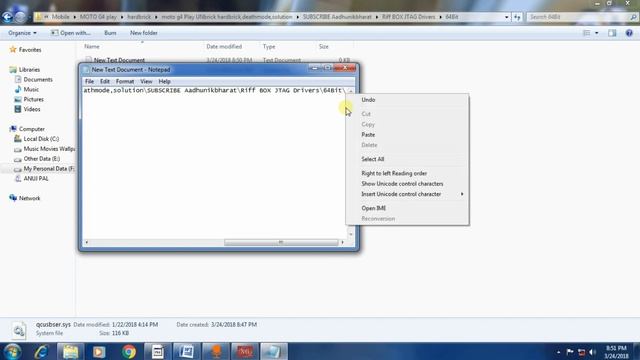
Task: Select Favorites in the navigation pane
Action: click(30, 50)
